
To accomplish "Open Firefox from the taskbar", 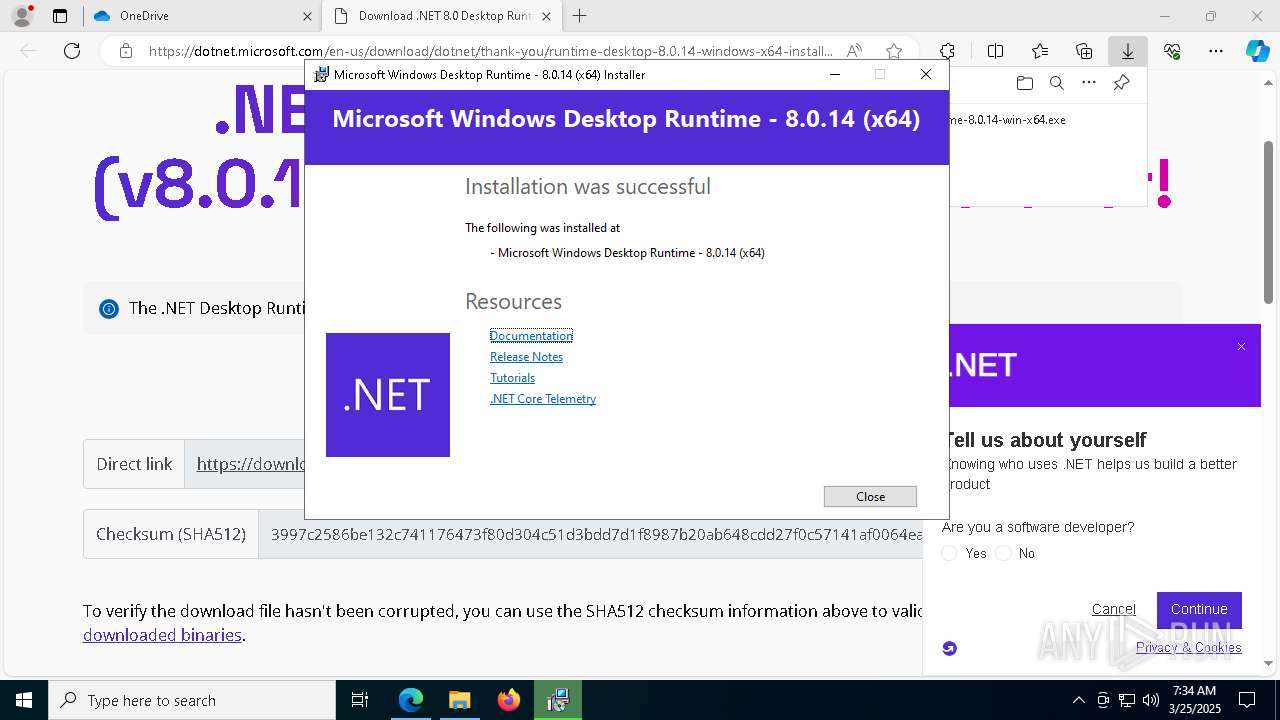I will click(x=508, y=700).
